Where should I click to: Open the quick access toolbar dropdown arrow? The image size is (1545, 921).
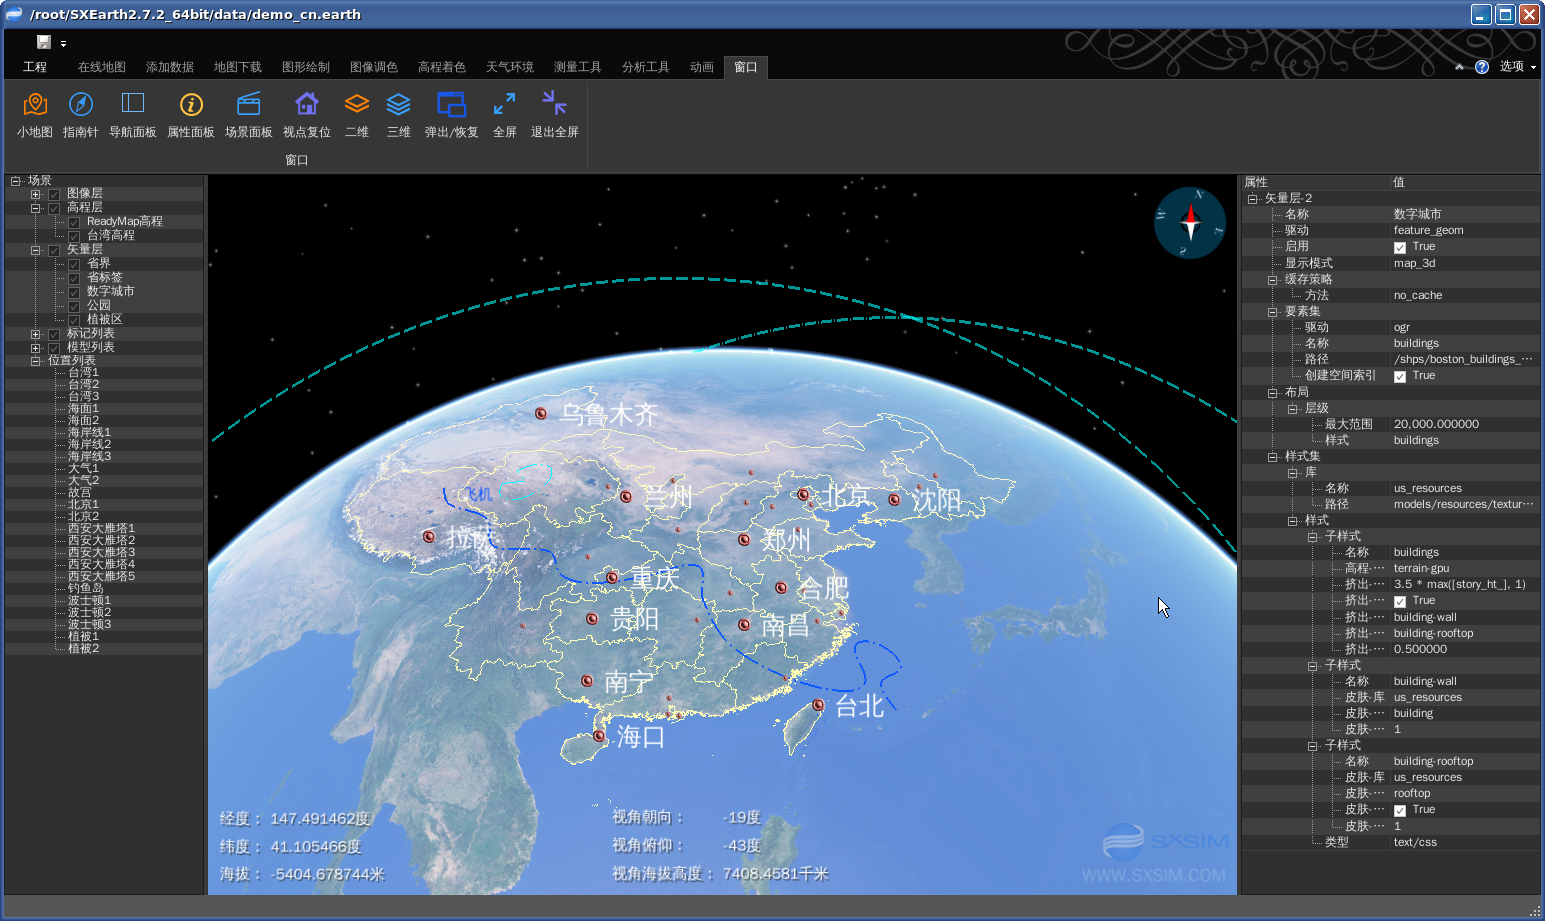(63, 43)
